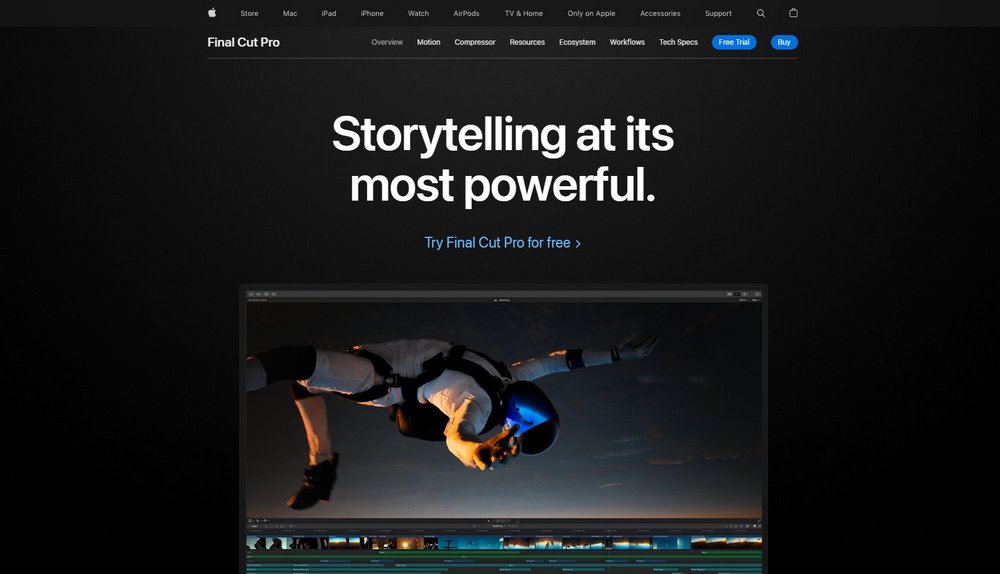Click the skydiver preview image
The image size is (1000, 574).
tap(504, 409)
